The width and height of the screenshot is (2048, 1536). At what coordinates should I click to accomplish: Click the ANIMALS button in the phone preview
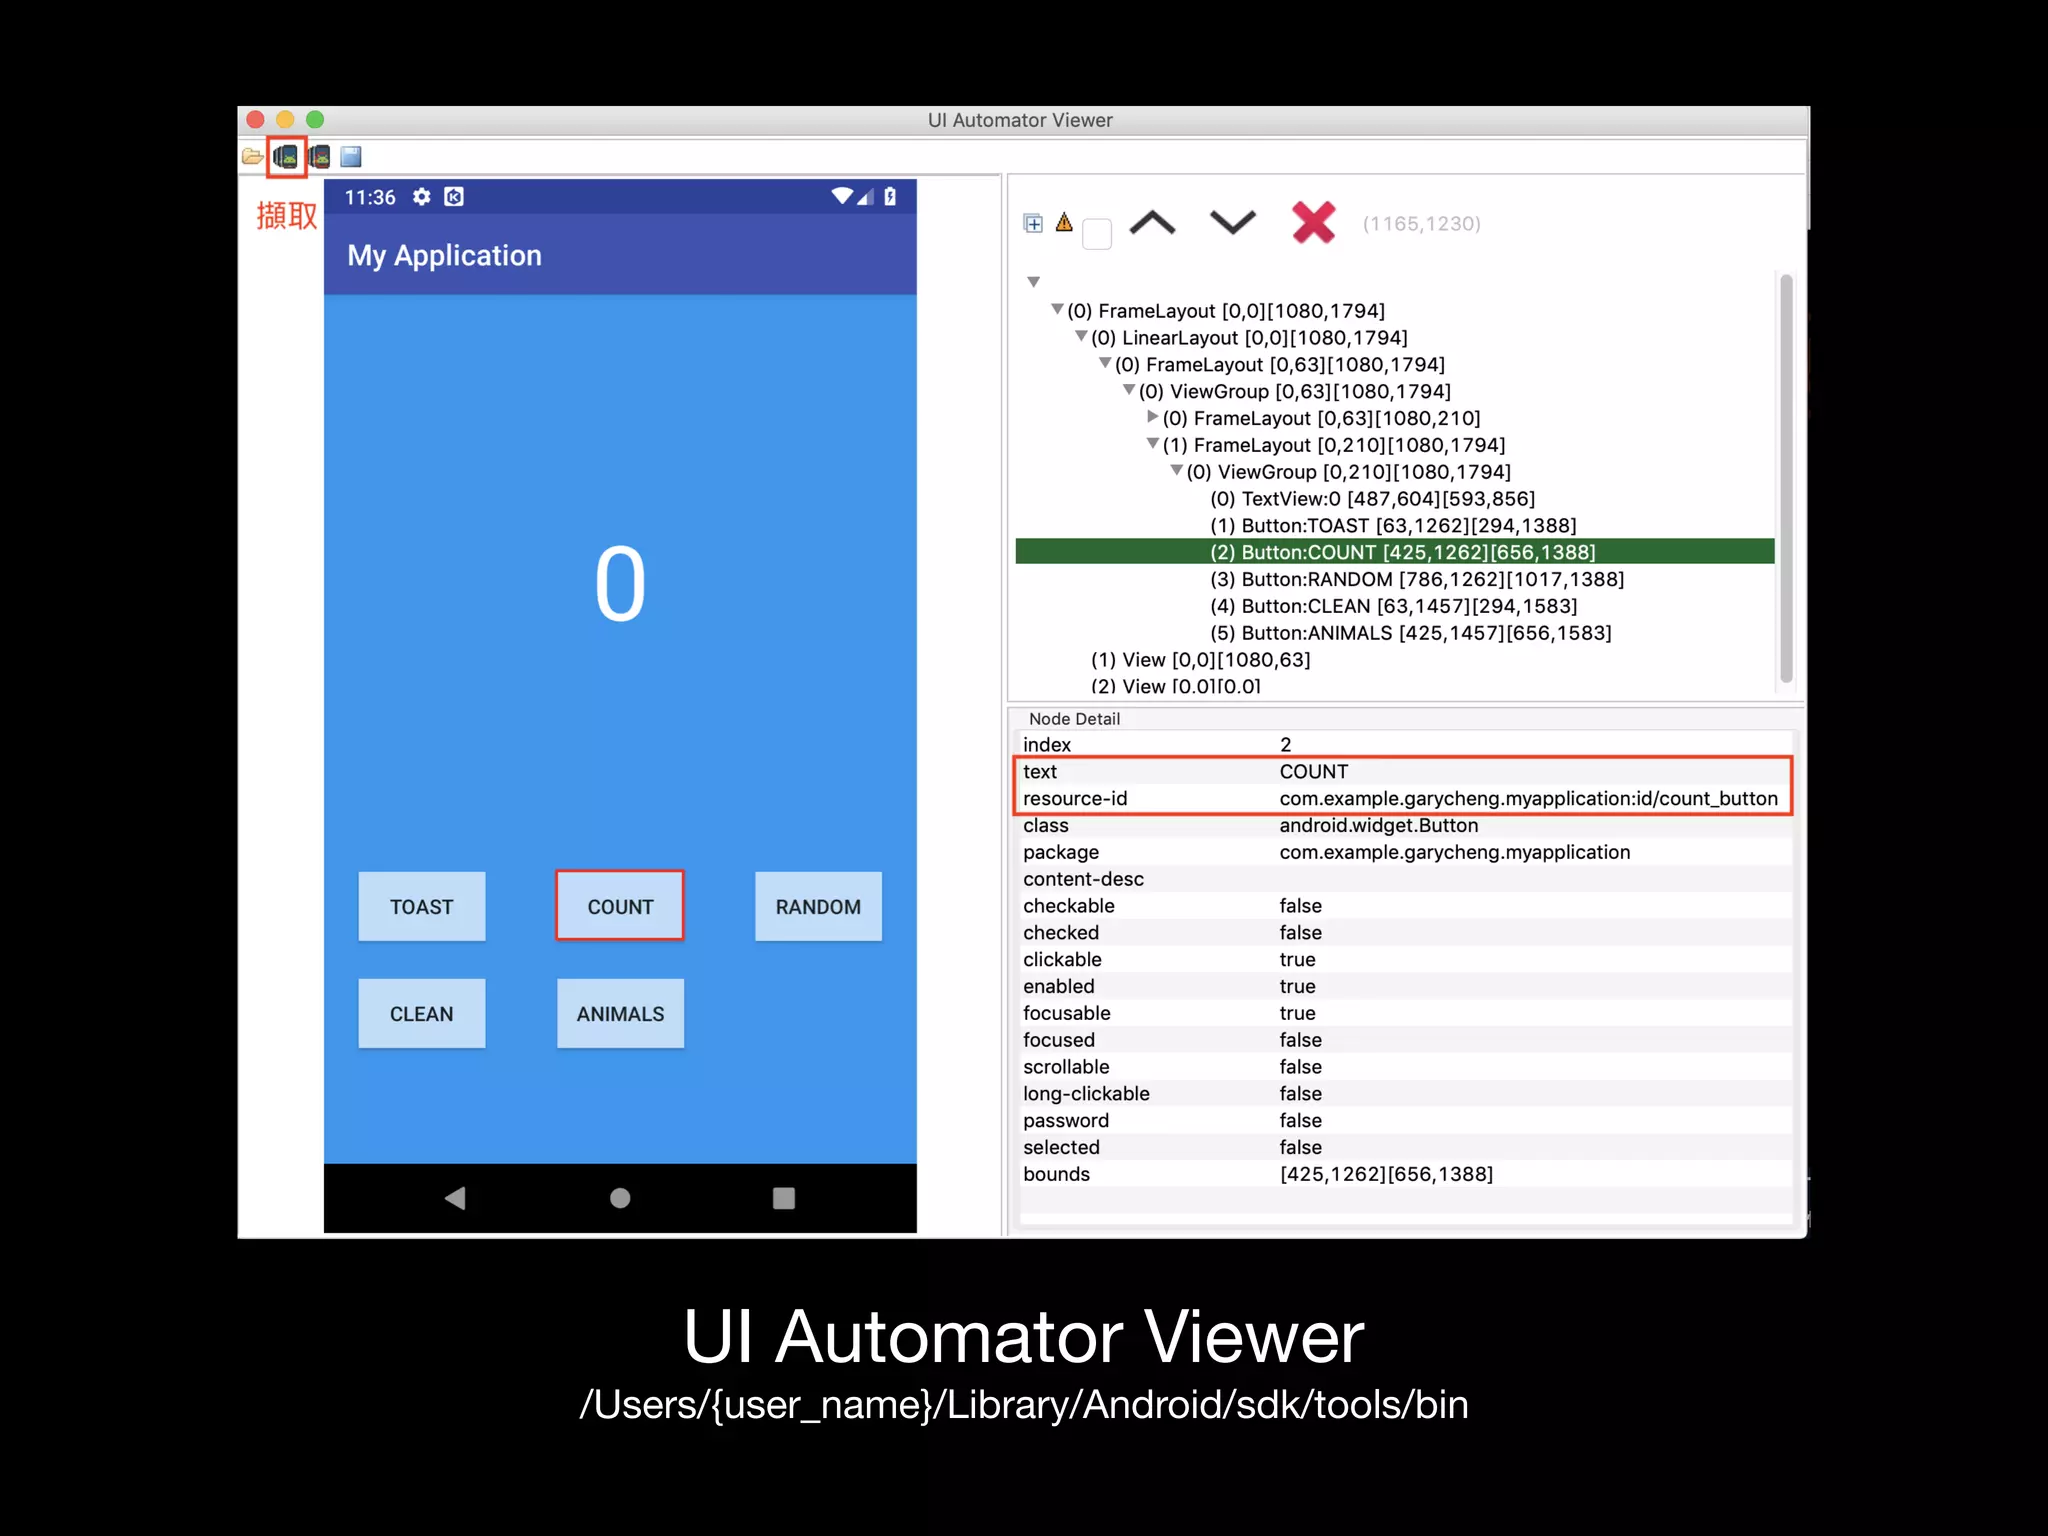click(620, 1014)
